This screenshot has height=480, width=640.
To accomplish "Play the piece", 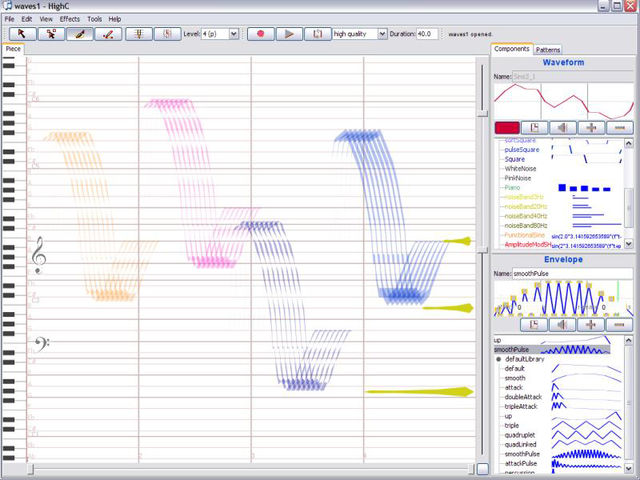I will [289, 34].
